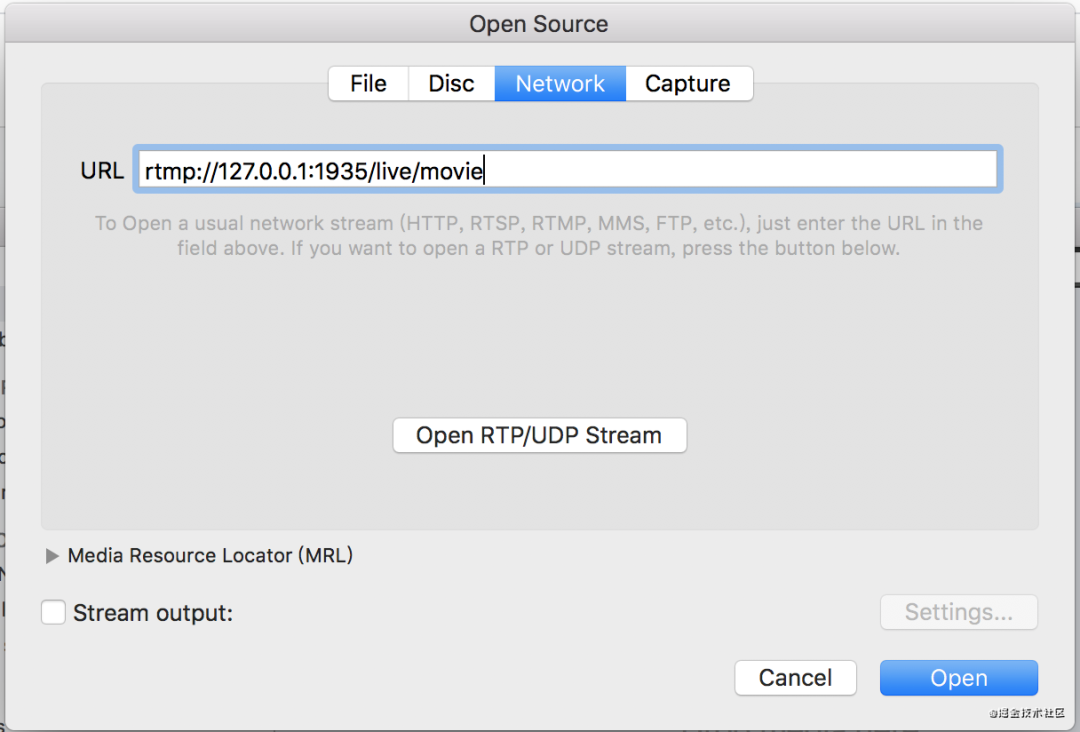Viewport: 1080px width, 732px height.
Task: Enable the Stream output checkbox
Action: [x=54, y=612]
